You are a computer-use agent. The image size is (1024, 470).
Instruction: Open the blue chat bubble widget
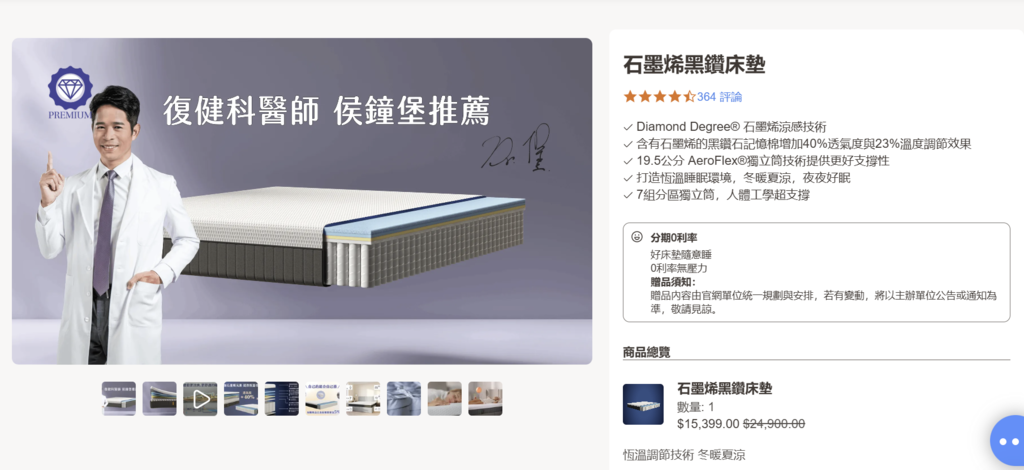tap(1008, 441)
